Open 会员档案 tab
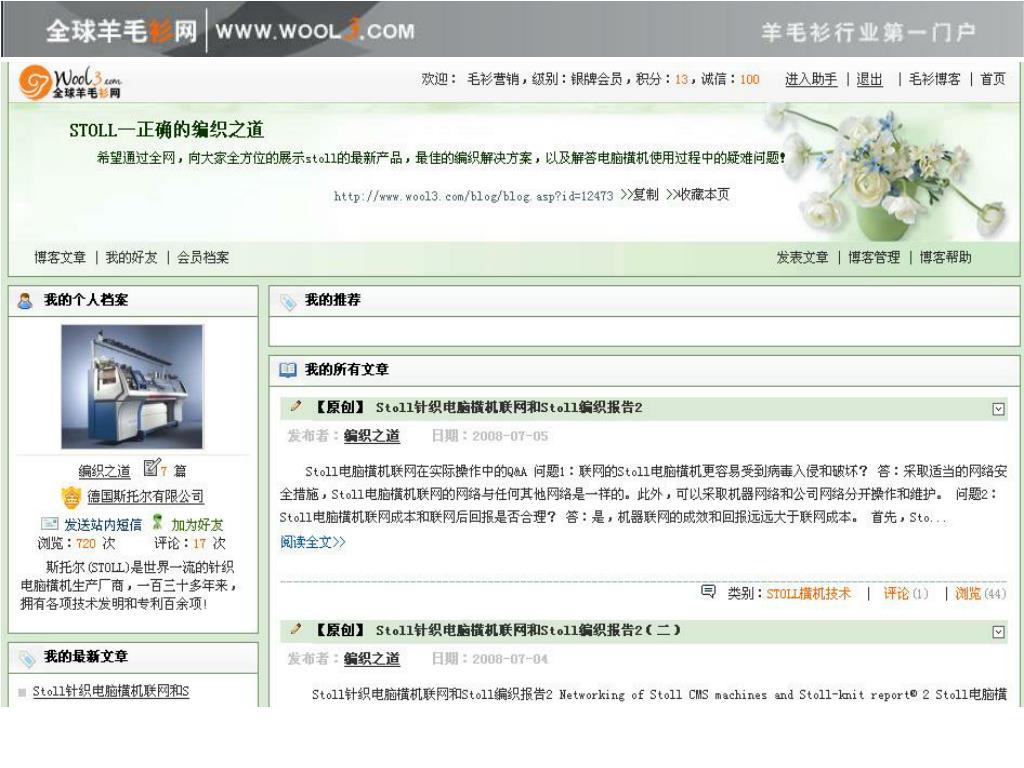Image resolution: width=1024 pixels, height=768 pixels. click(203, 257)
